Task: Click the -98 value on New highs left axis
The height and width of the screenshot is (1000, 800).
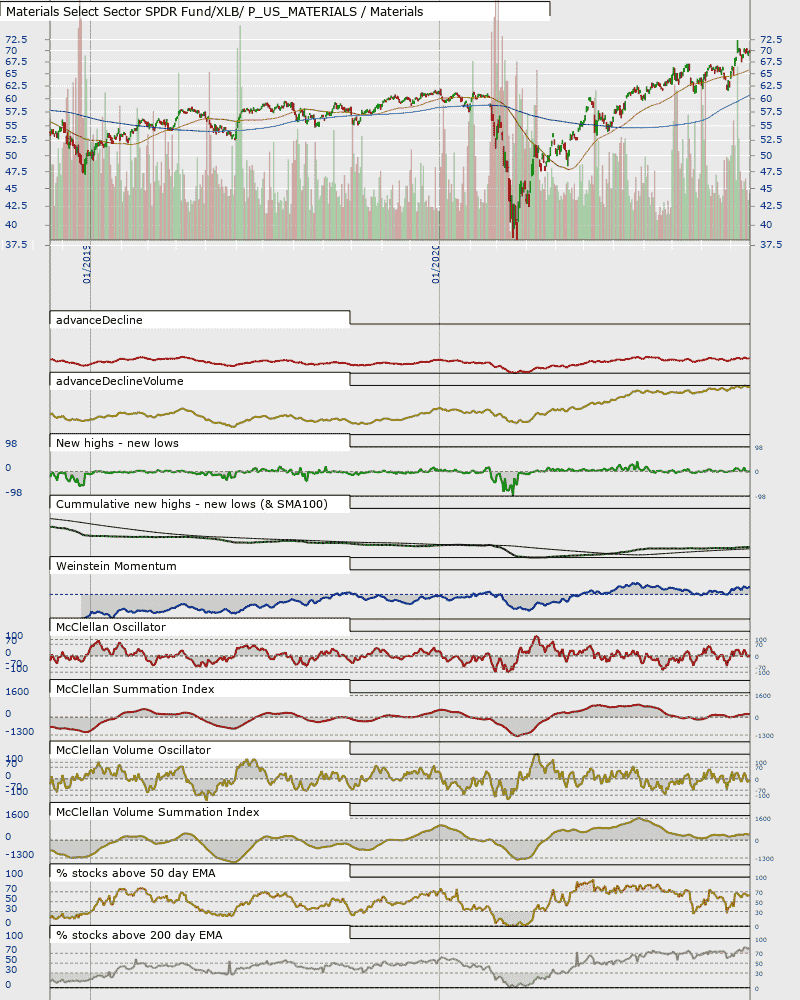Action: (13, 493)
